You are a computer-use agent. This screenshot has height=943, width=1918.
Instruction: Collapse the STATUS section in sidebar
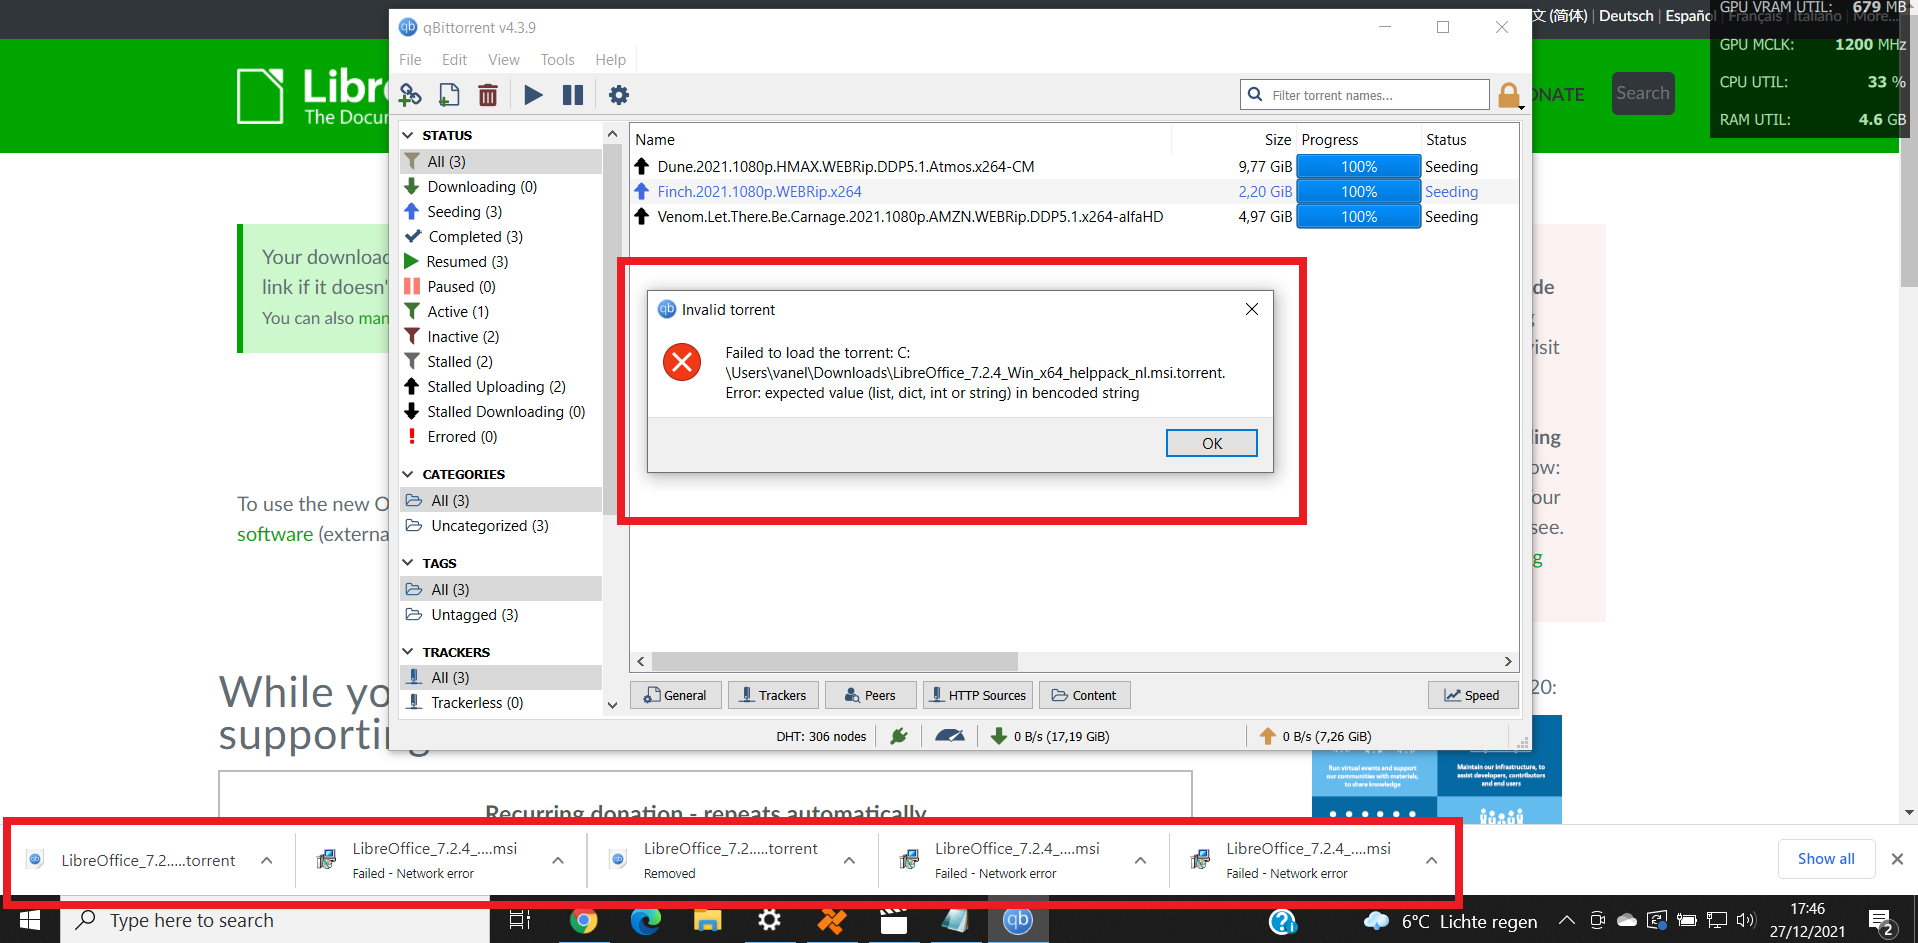[x=408, y=135]
